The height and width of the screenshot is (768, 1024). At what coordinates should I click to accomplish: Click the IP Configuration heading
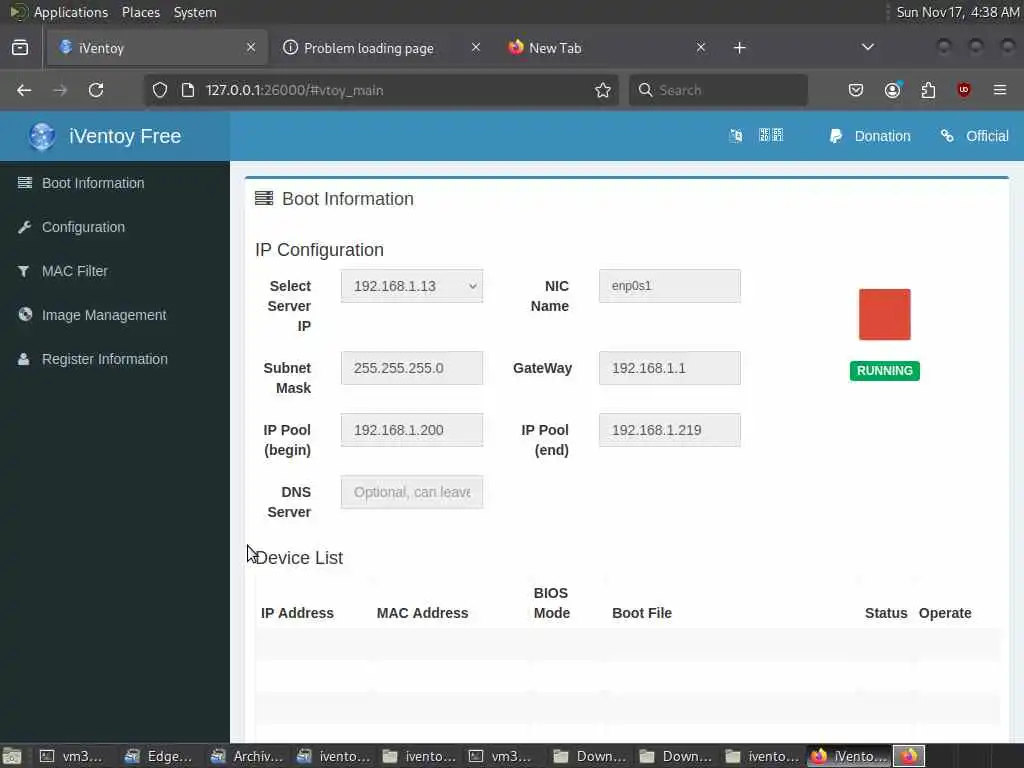[x=319, y=250]
